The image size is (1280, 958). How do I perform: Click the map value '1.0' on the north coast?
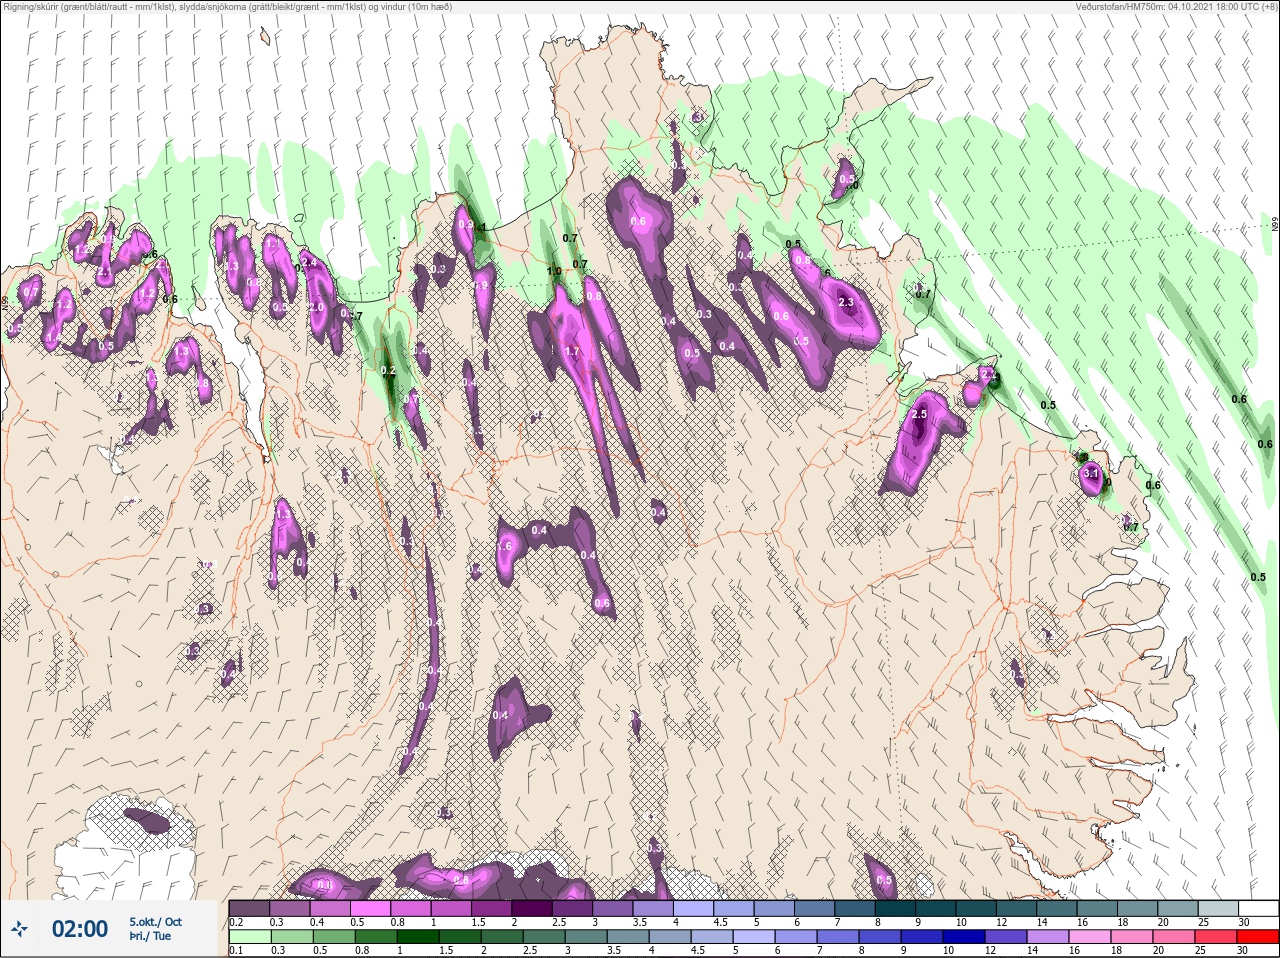[554, 271]
